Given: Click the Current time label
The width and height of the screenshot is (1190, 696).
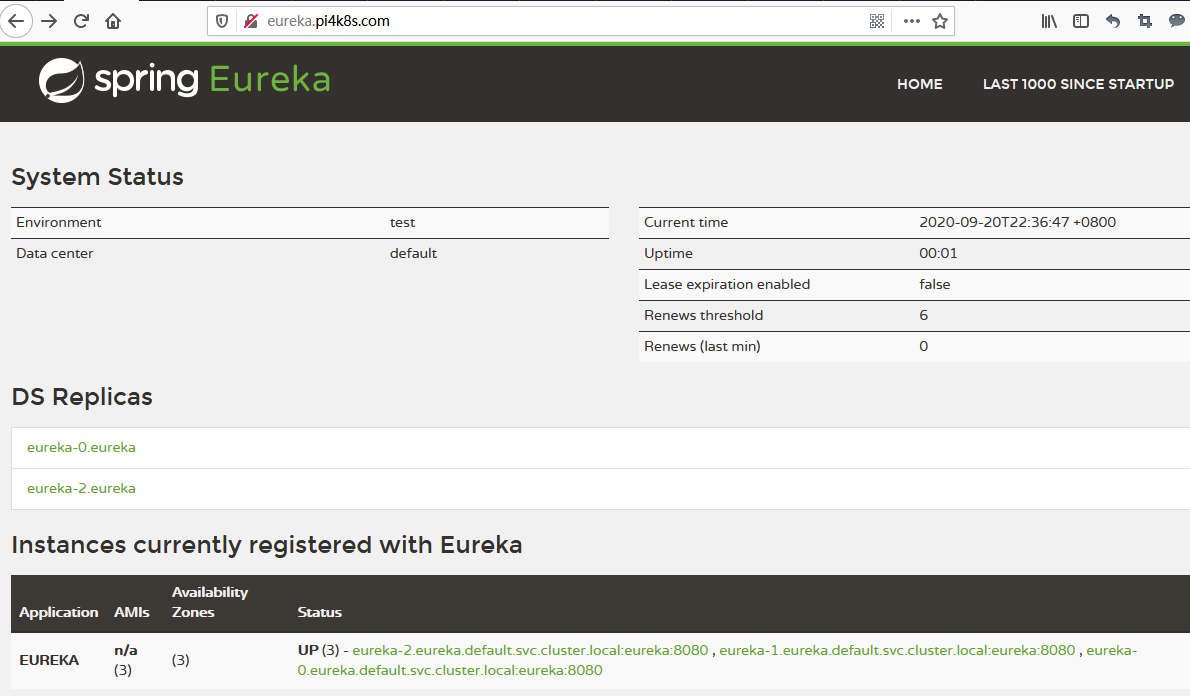Looking at the screenshot, I should [x=686, y=222].
